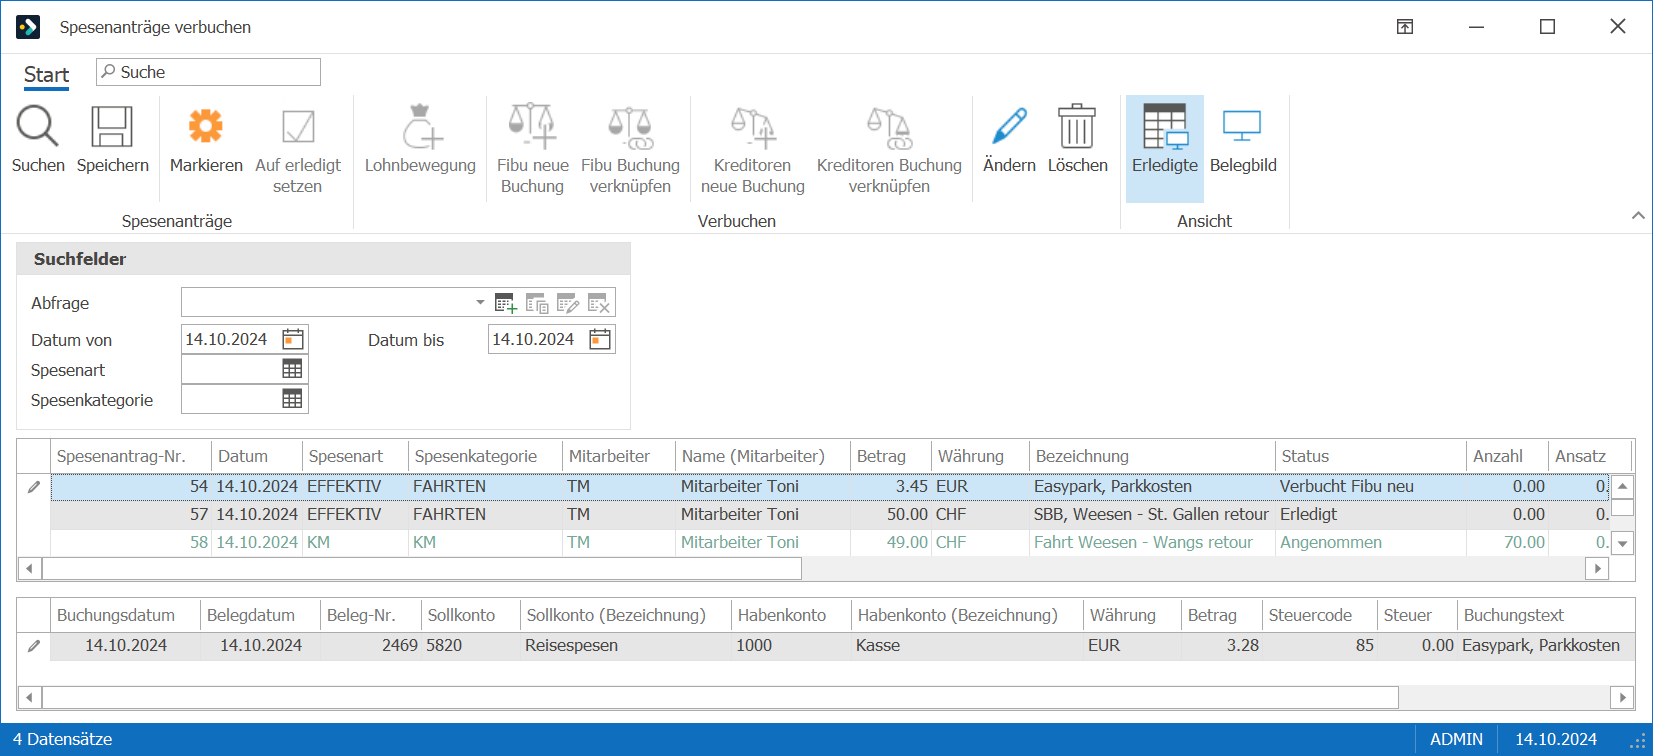This screenshot has height=756, width=1653.
Task: Add a new Abfrage query icon
Action: (x=506, y=303)
